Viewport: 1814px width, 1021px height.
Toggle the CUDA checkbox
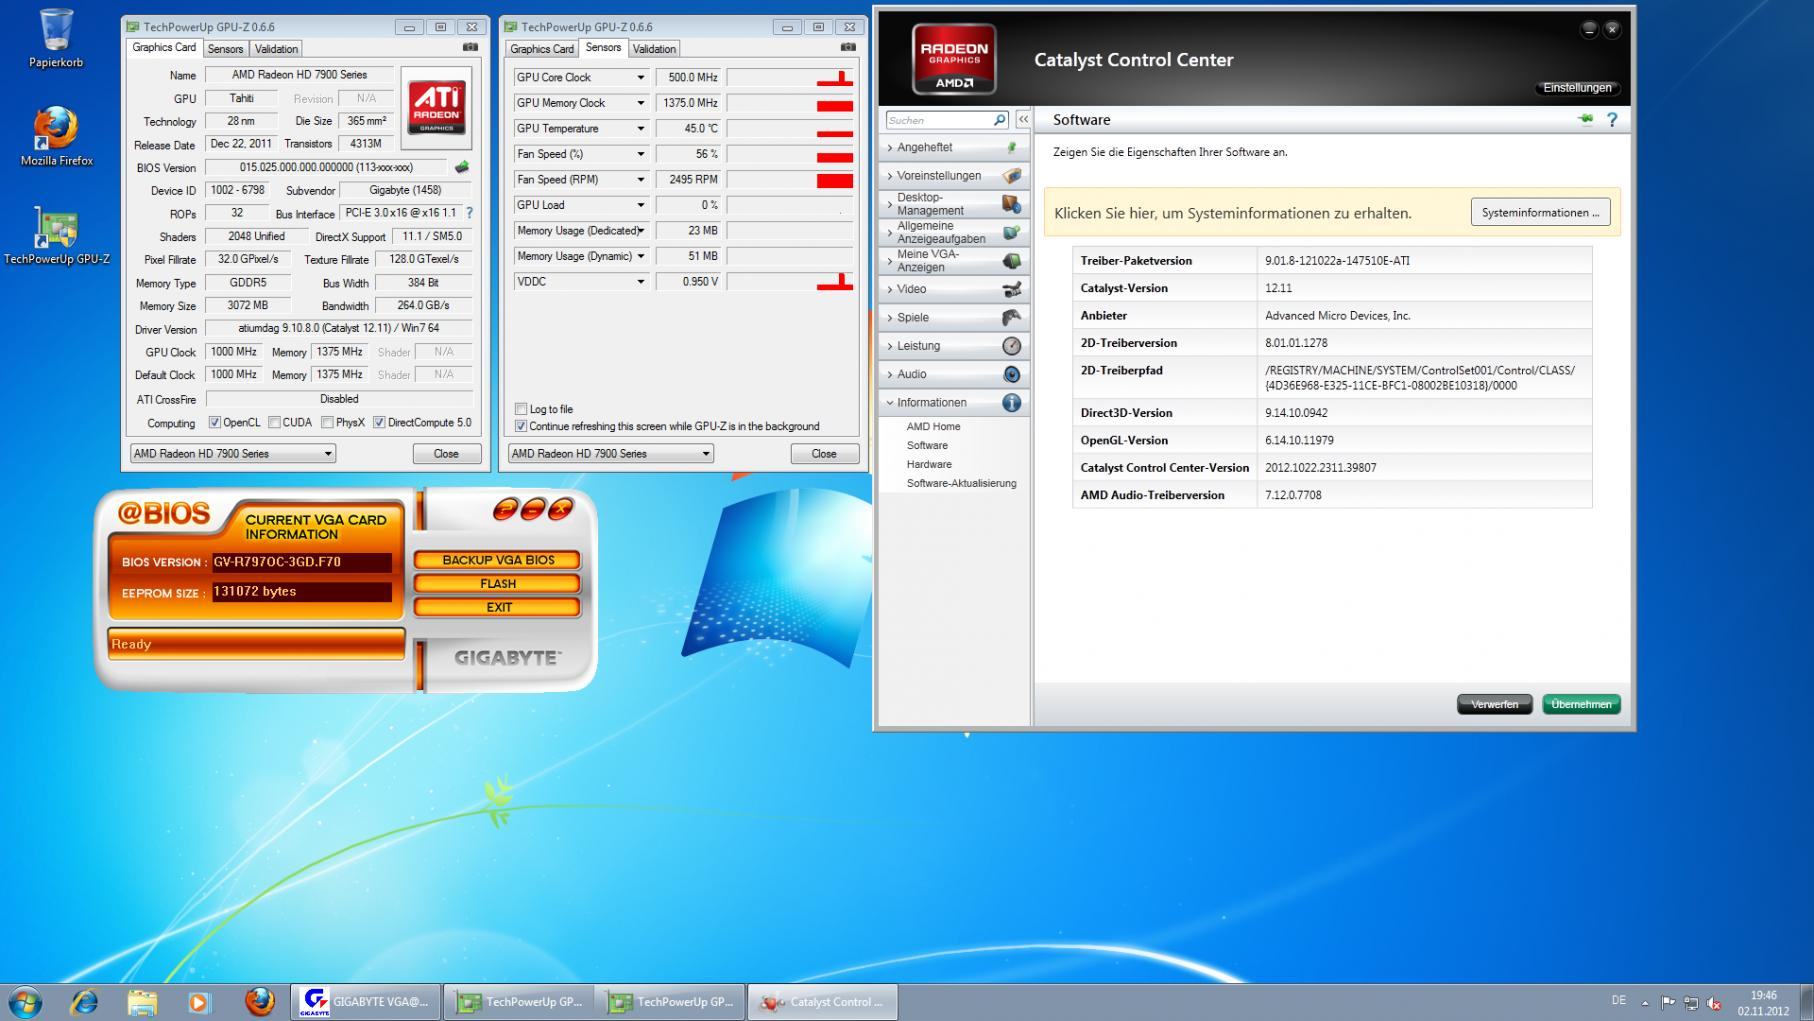[274, 422]
